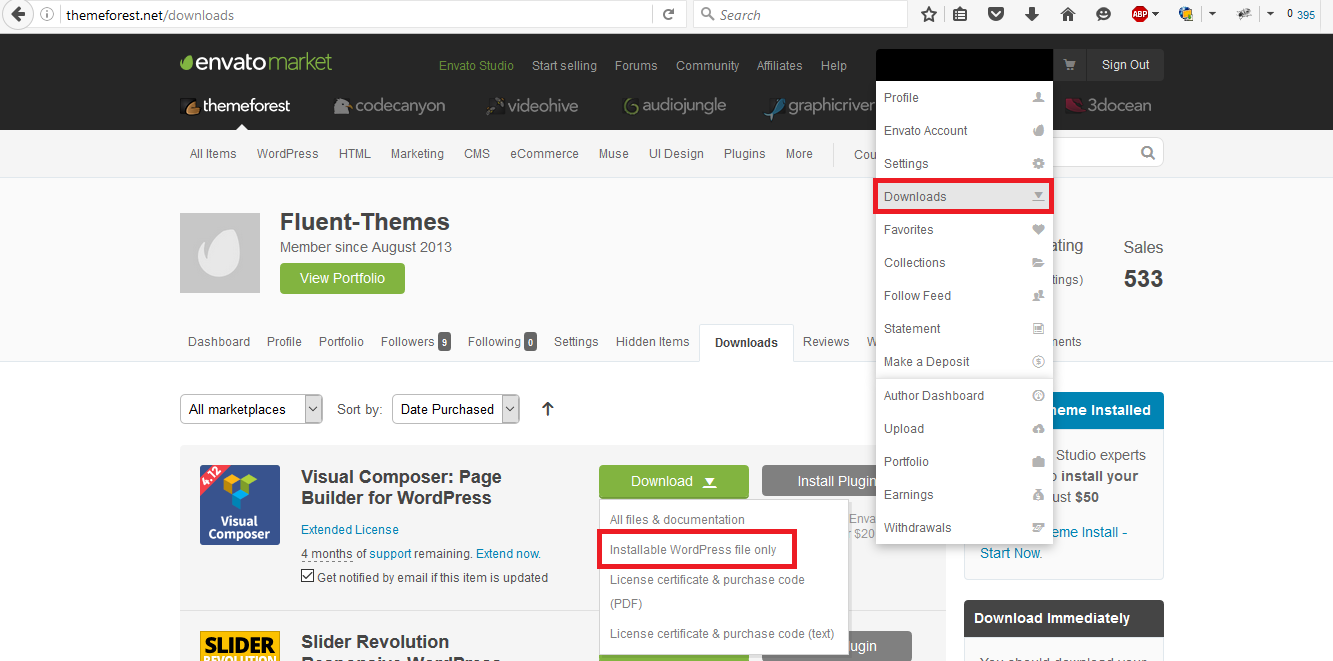Save the page to Pocket
Viewport: 1333px width, 661px height.
[x=996, y=14]
